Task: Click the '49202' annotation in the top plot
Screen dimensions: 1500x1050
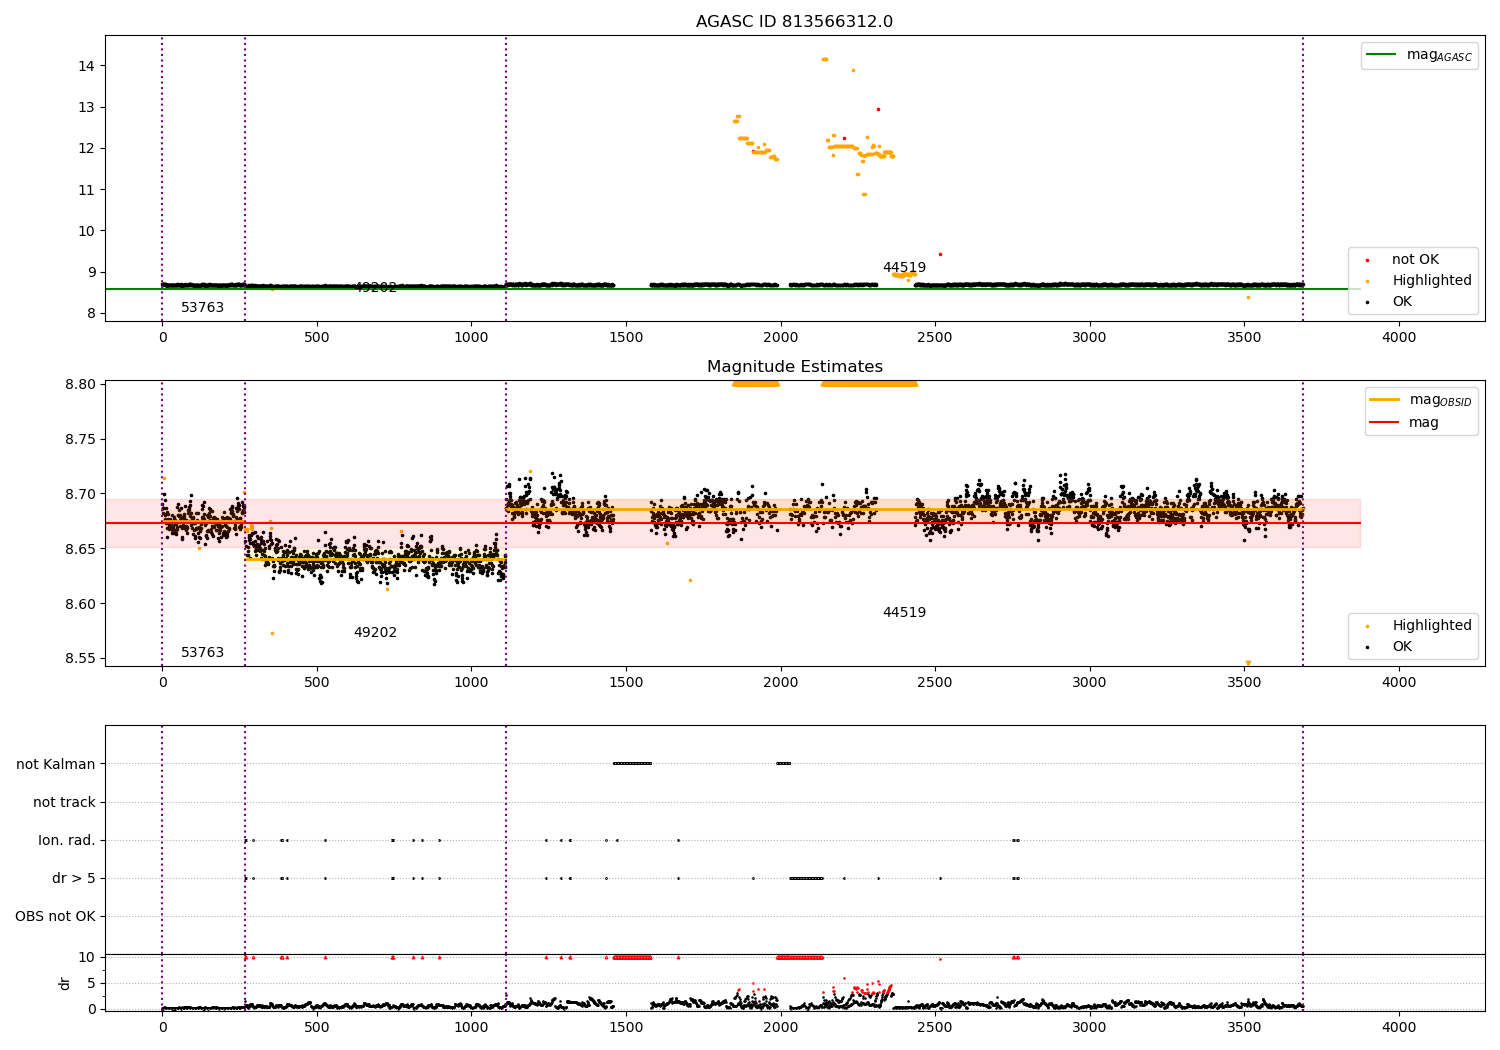Action: tap(375, 288)
